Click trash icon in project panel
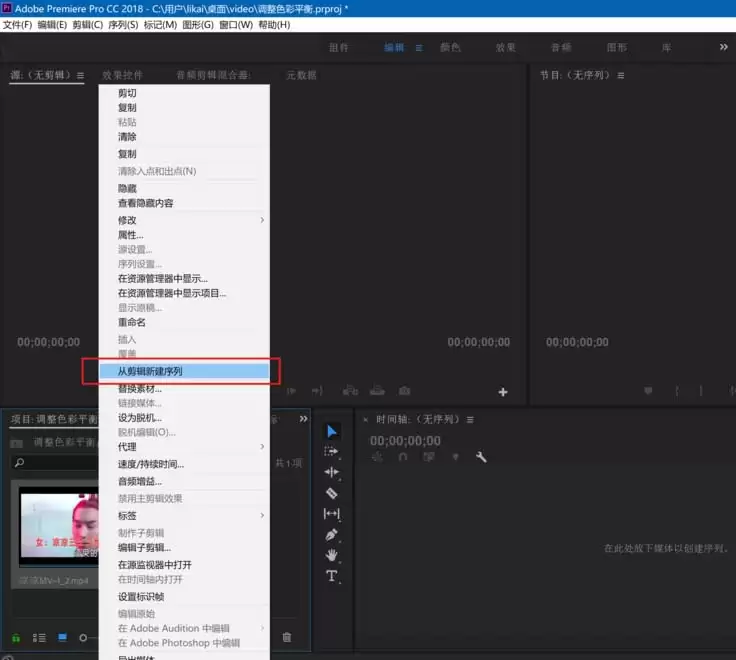 (x=287, y=637)
